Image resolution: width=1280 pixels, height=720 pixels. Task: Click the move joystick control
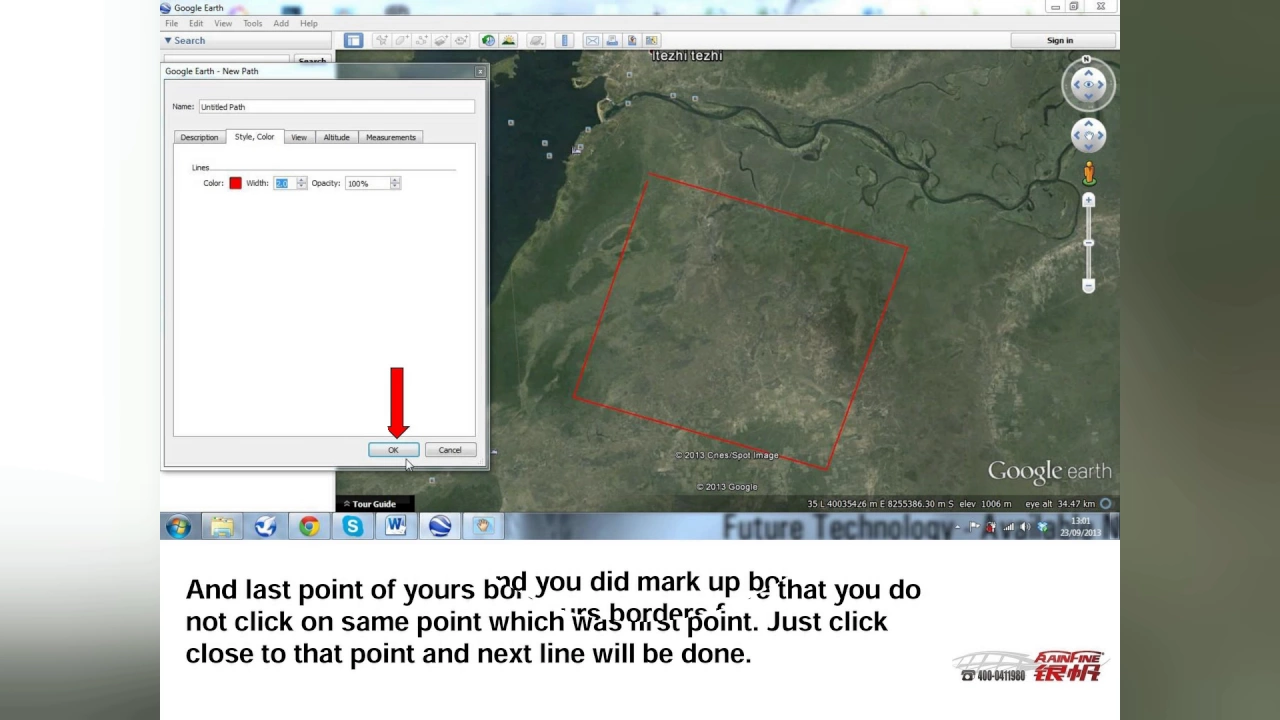pos(1088,135)
